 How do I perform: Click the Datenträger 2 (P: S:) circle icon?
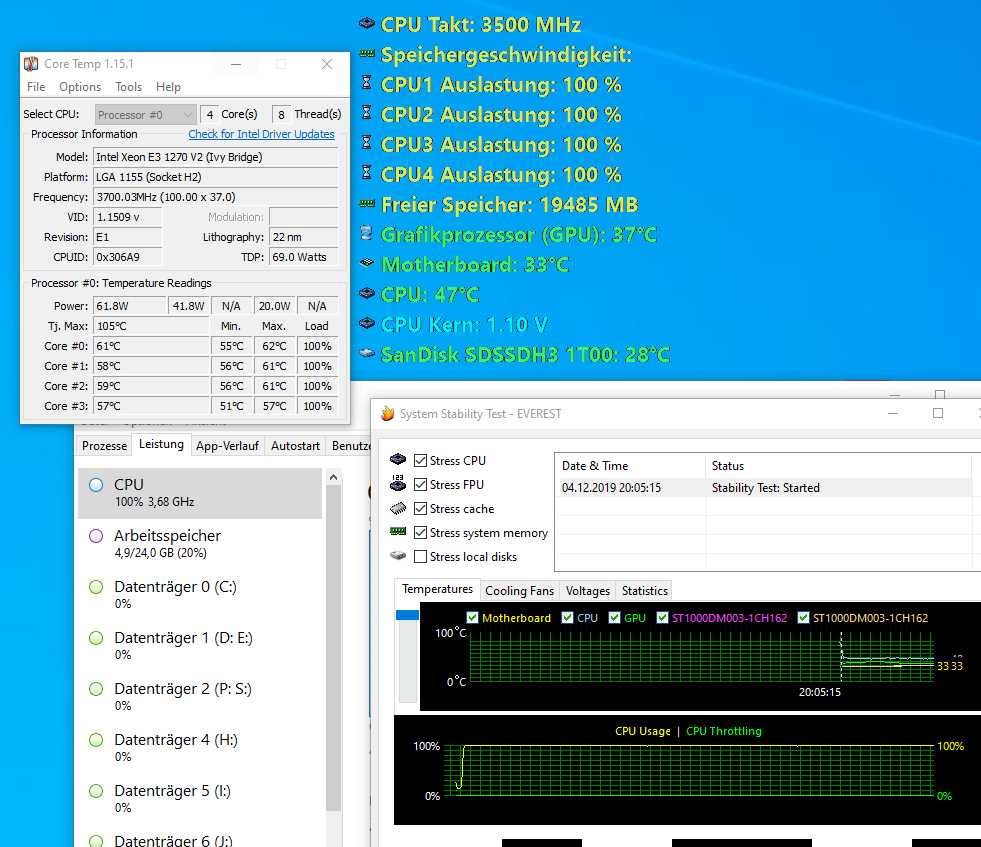click(x=96, y=689)
